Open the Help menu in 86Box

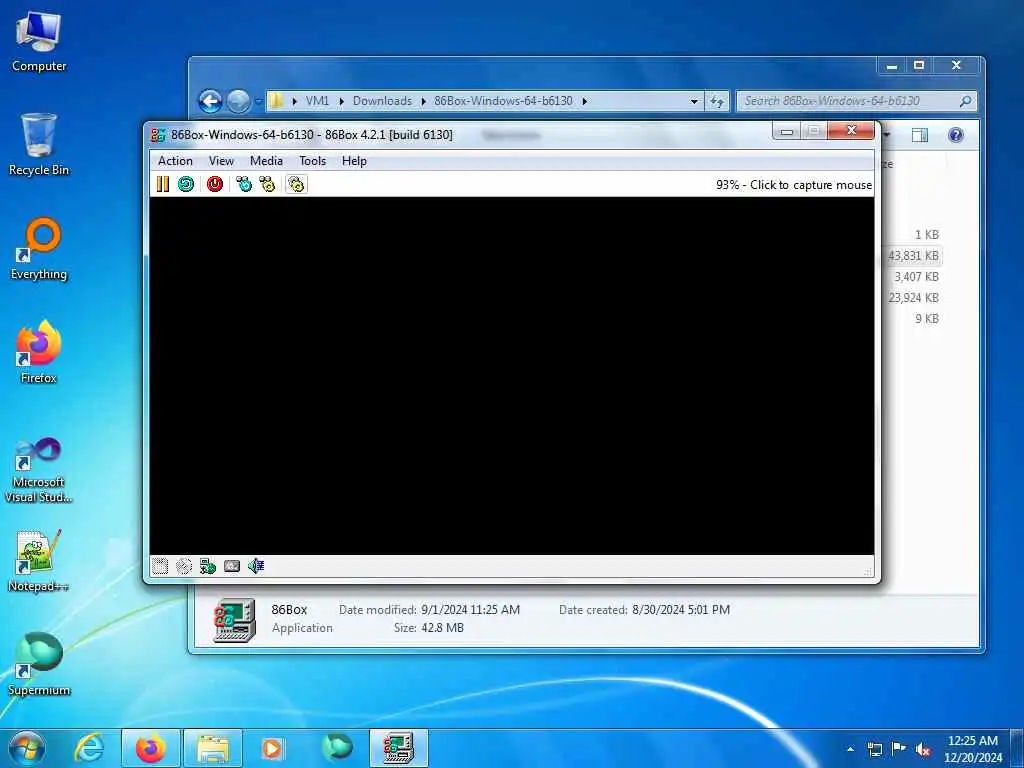pyautogui.click(x=354, y=161)
